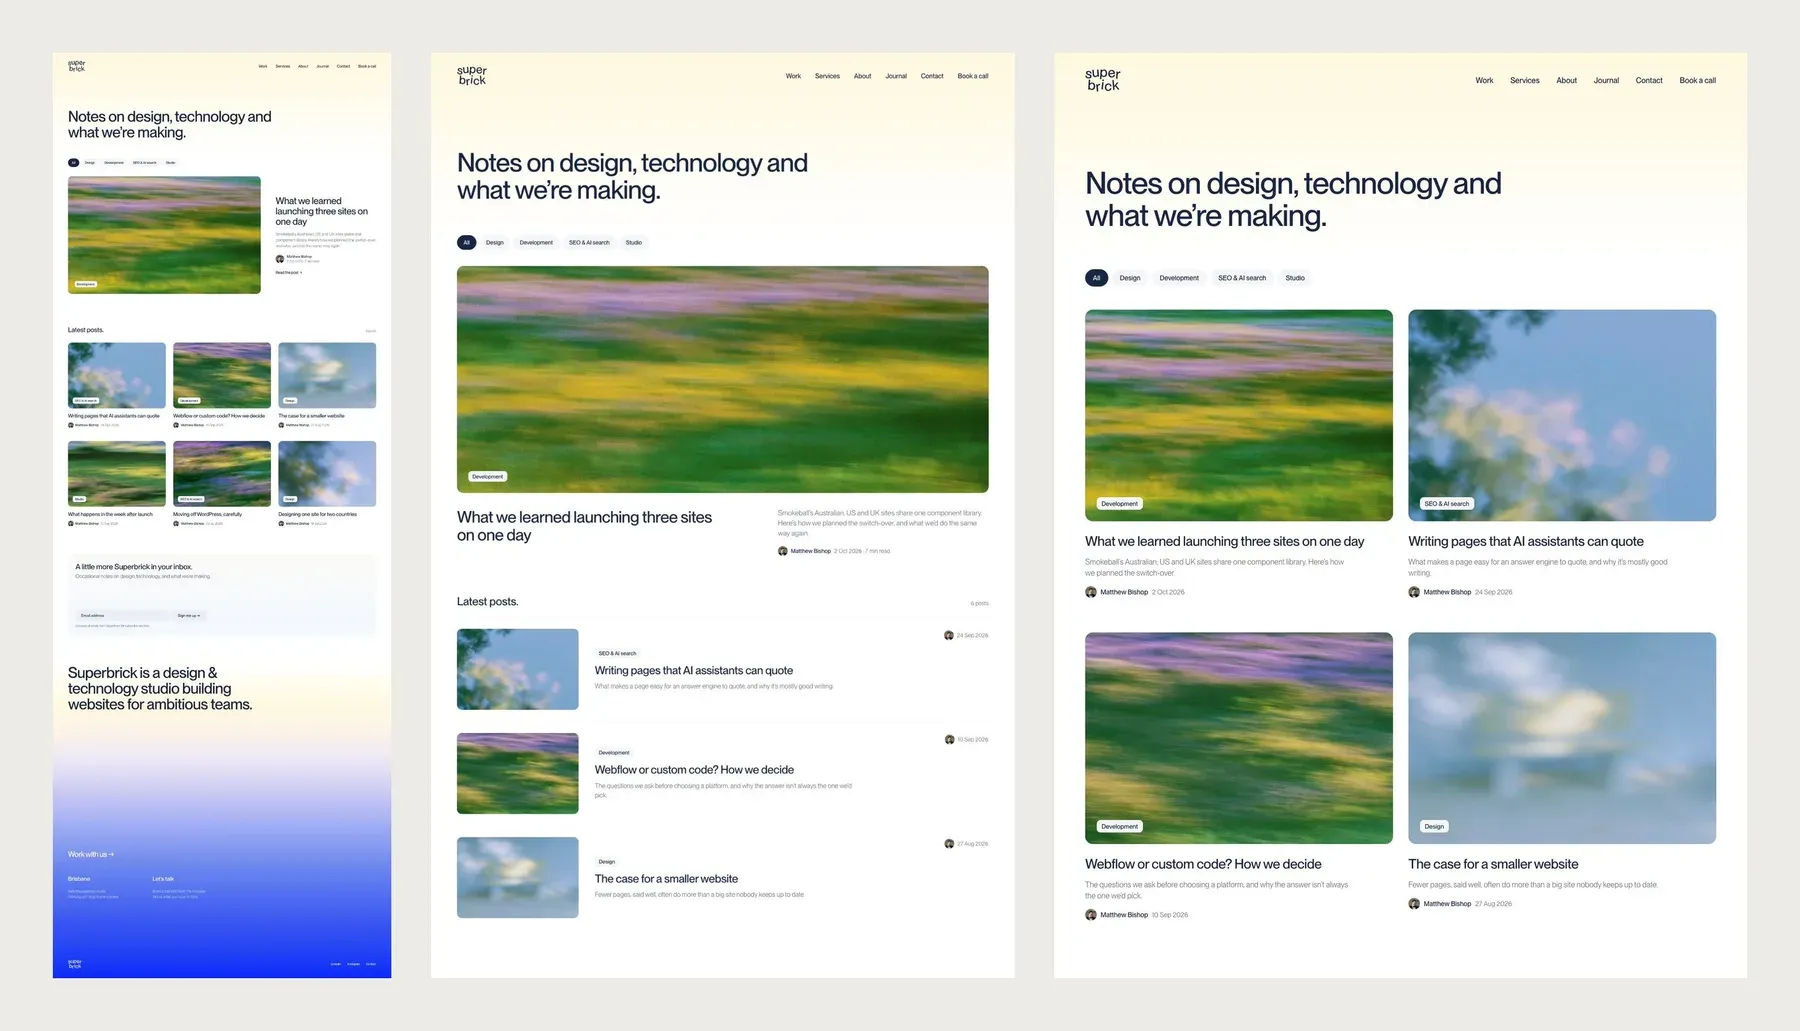The image size is (1800, 1031).
Task: Select the All filter pill in left mockup
Action: point(73,162)
